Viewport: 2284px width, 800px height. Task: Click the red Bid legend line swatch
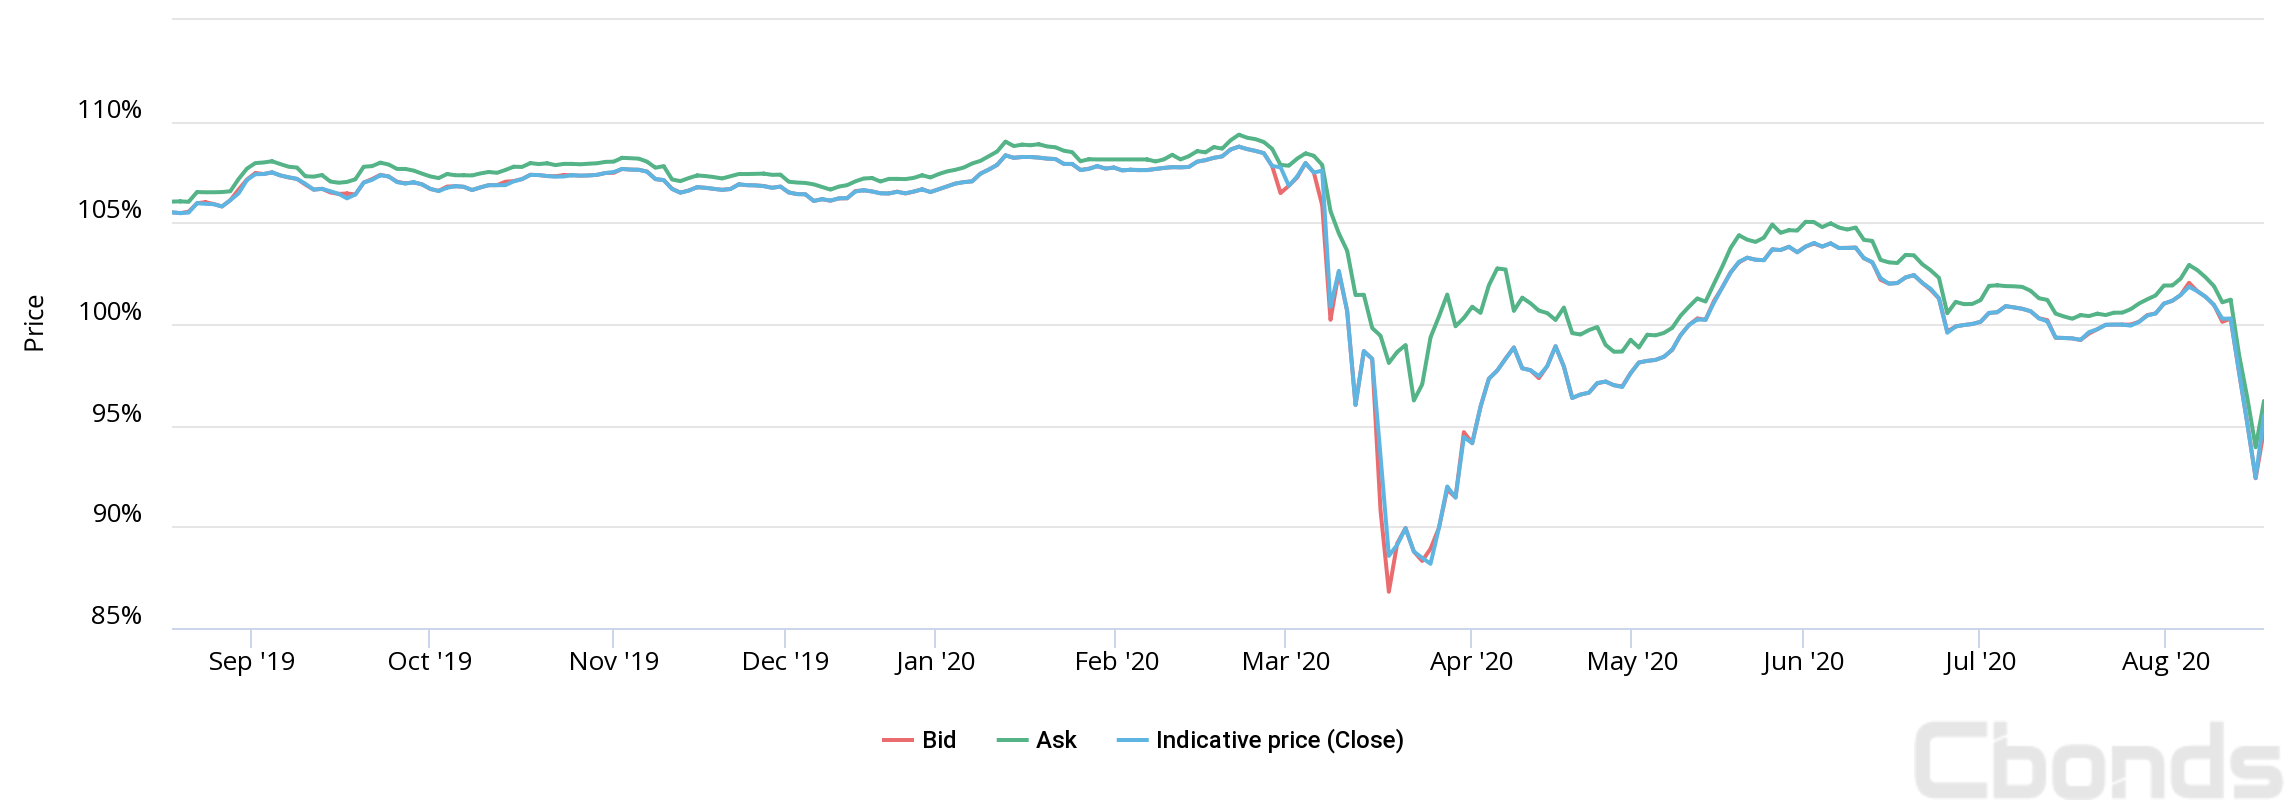click(897, 740)
